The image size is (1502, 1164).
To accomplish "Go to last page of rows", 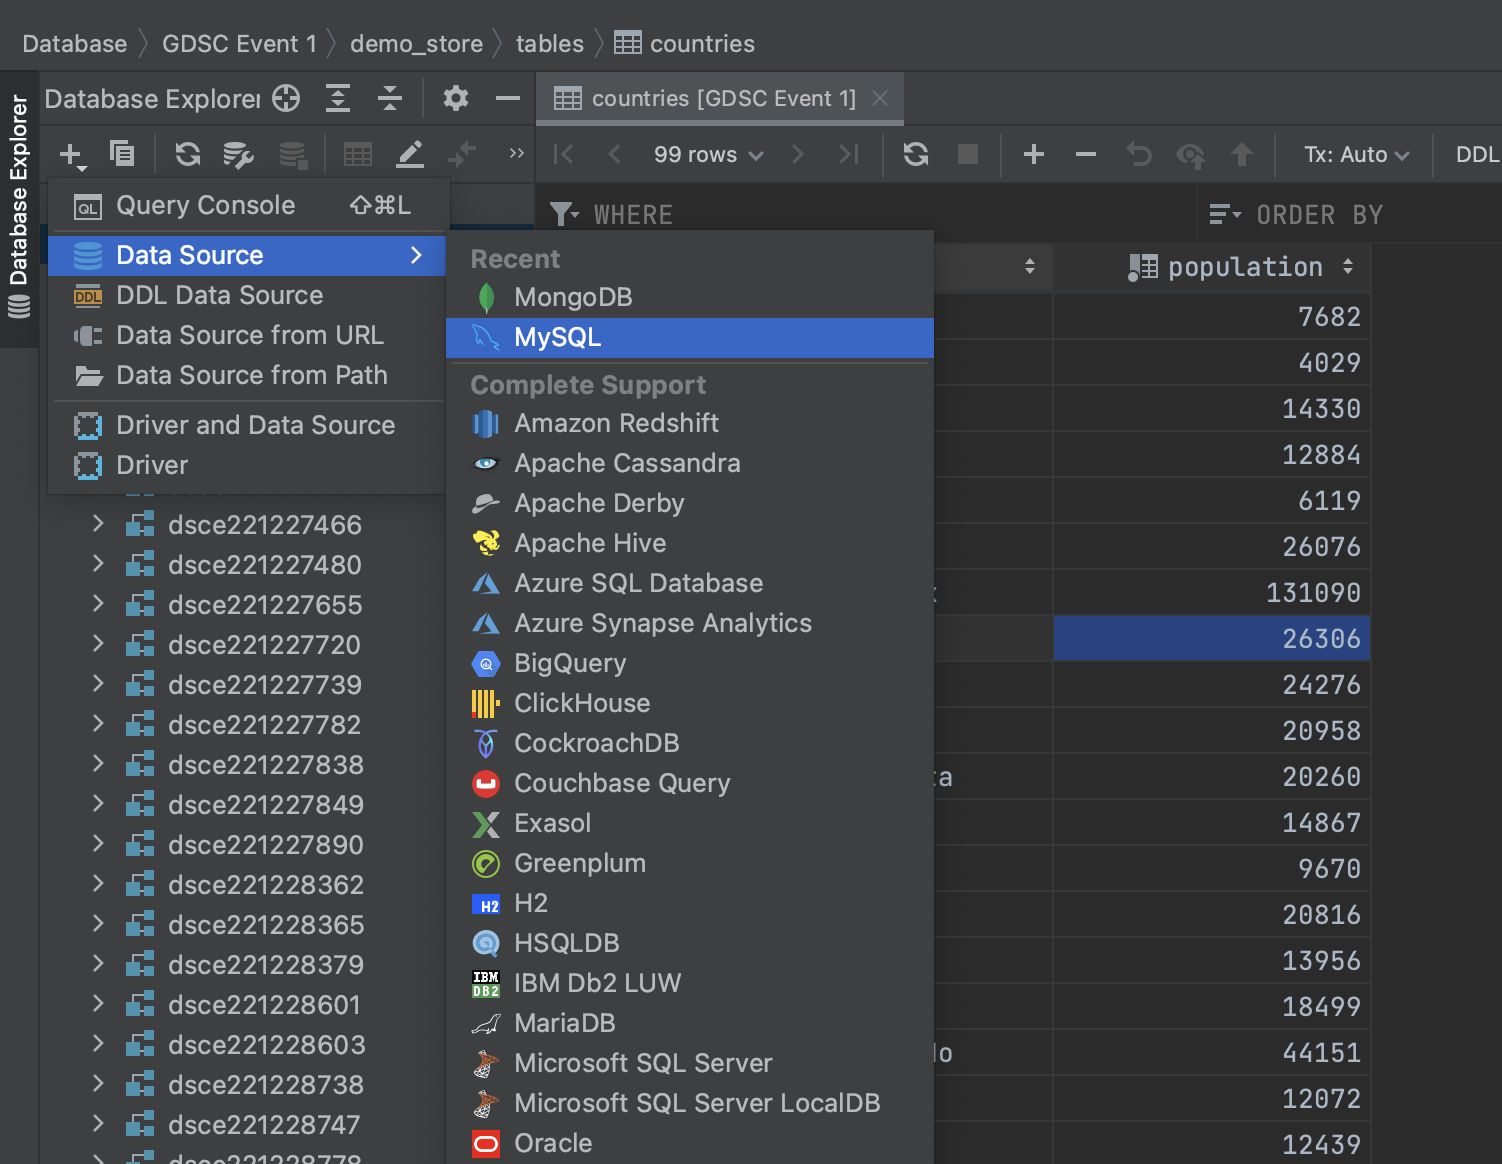I will pyautogui.click(x=848, y=154).
